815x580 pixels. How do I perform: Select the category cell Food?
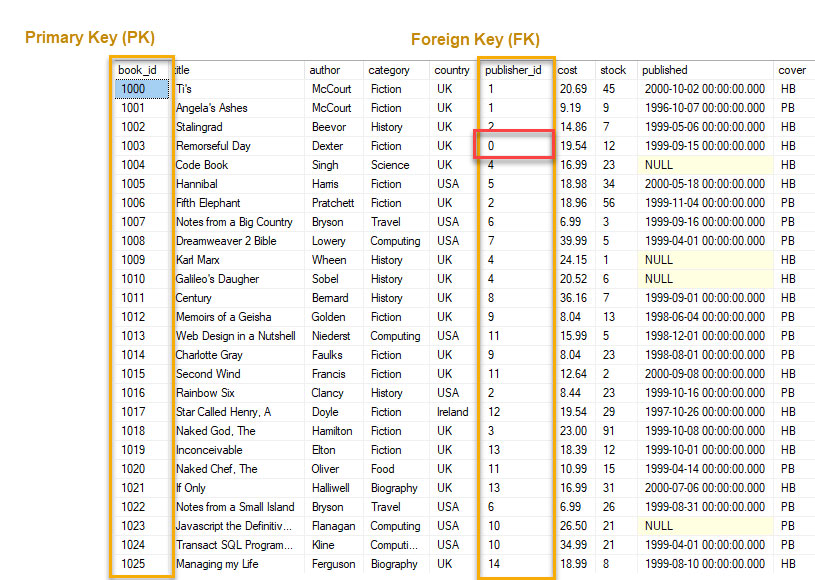[383, 469]
